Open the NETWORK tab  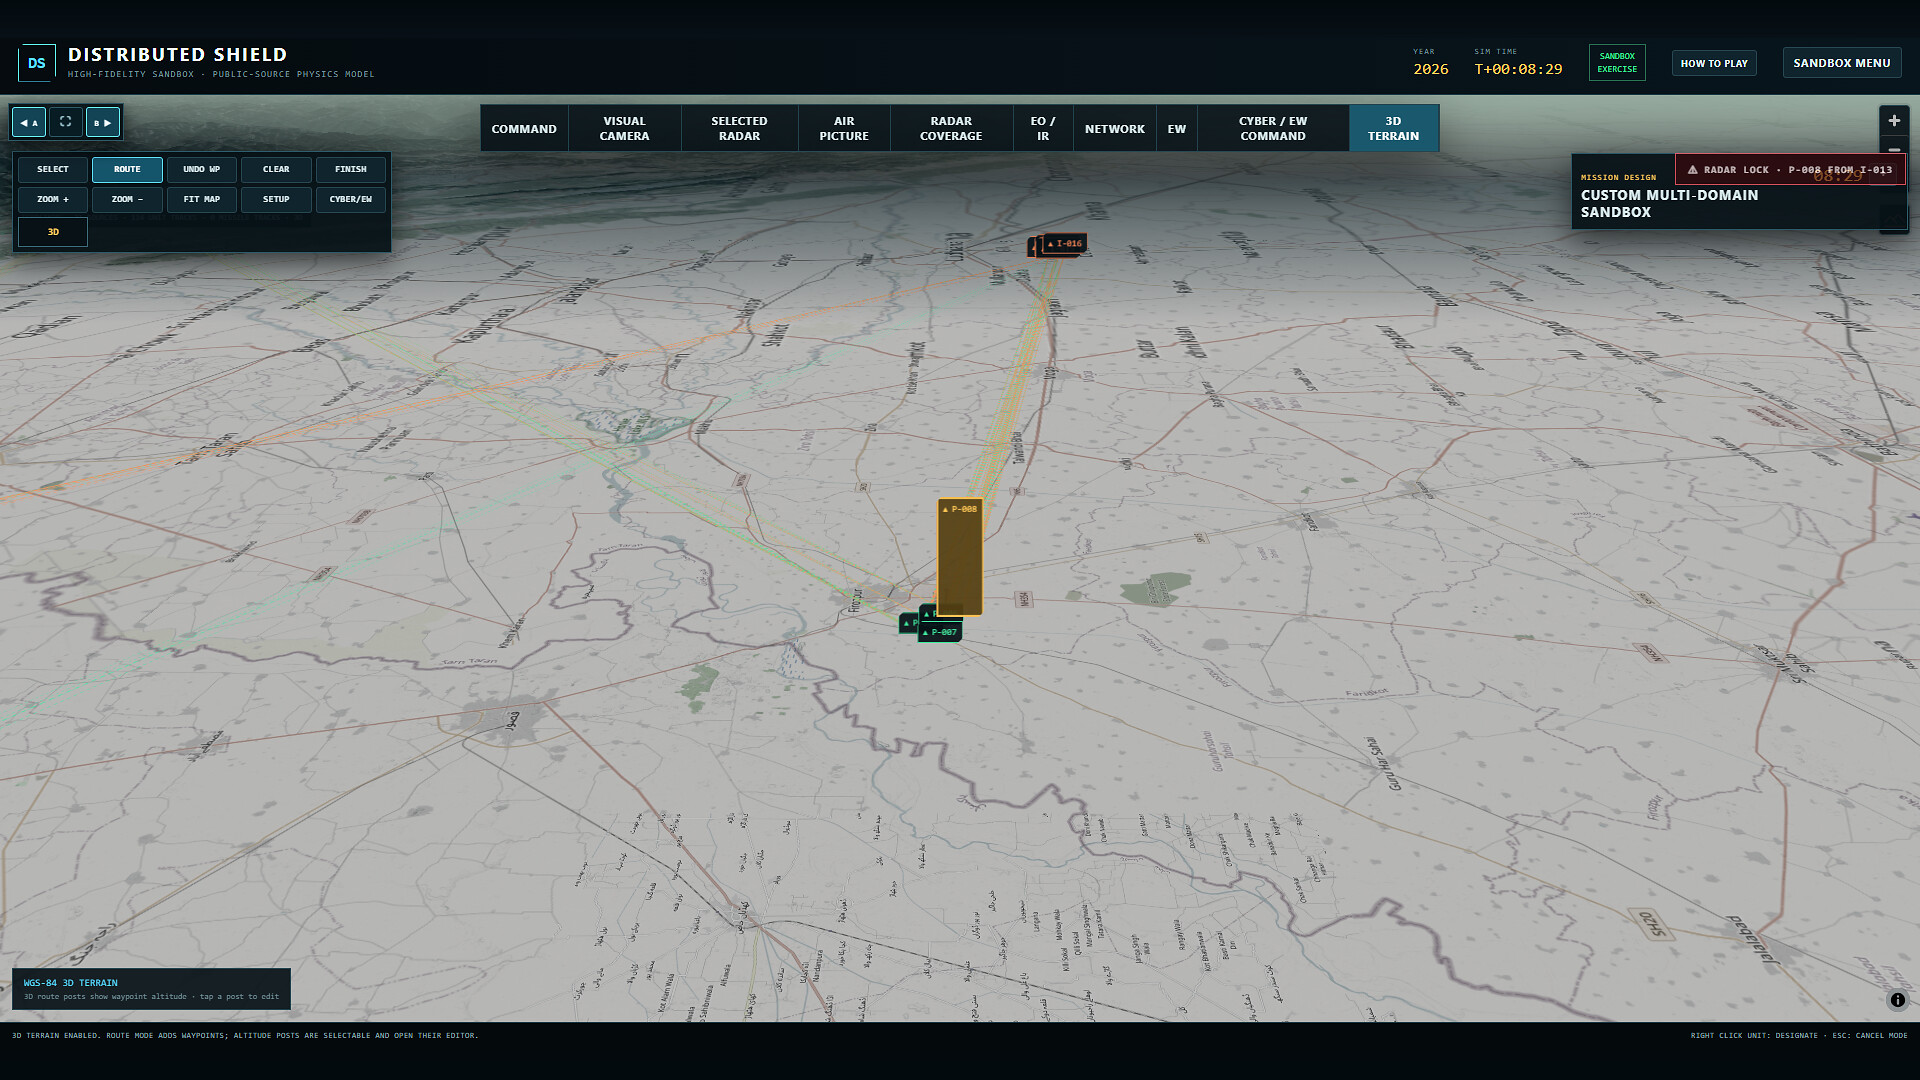pos(1115,129)
